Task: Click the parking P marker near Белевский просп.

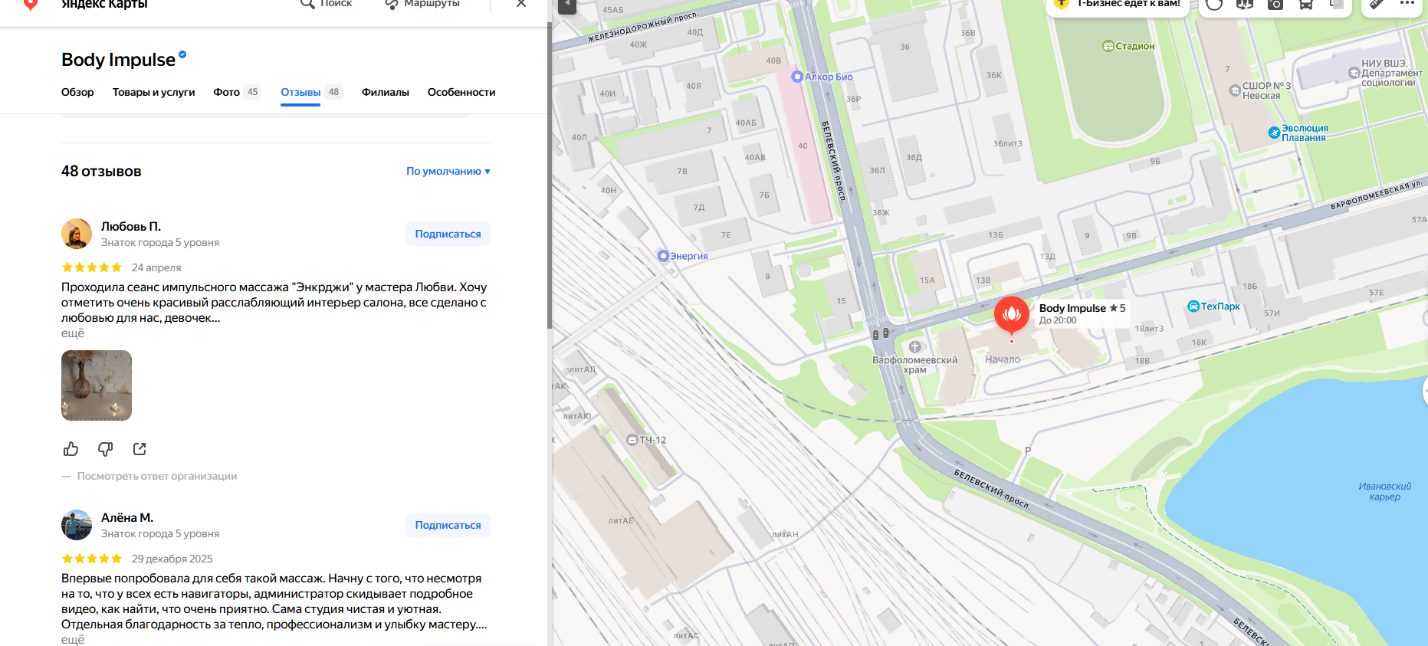Action: [1027, 451]
